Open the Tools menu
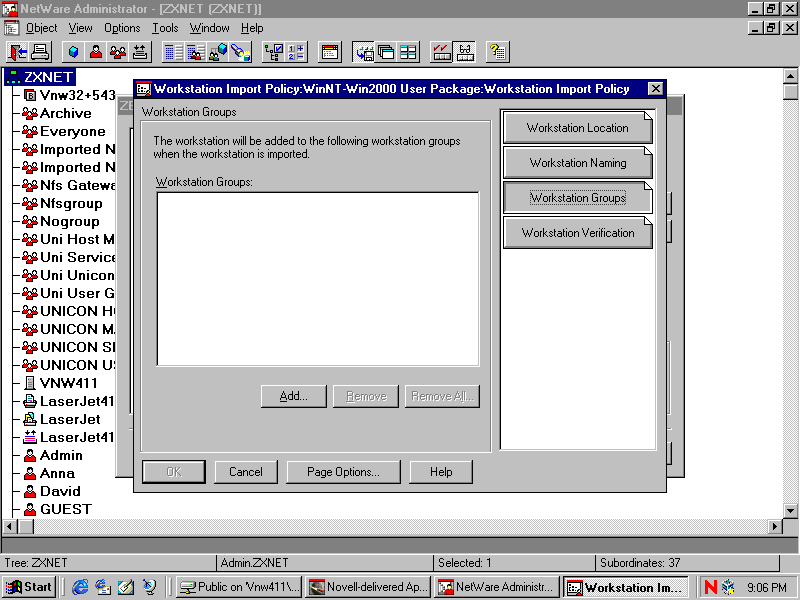 point(165,28)
